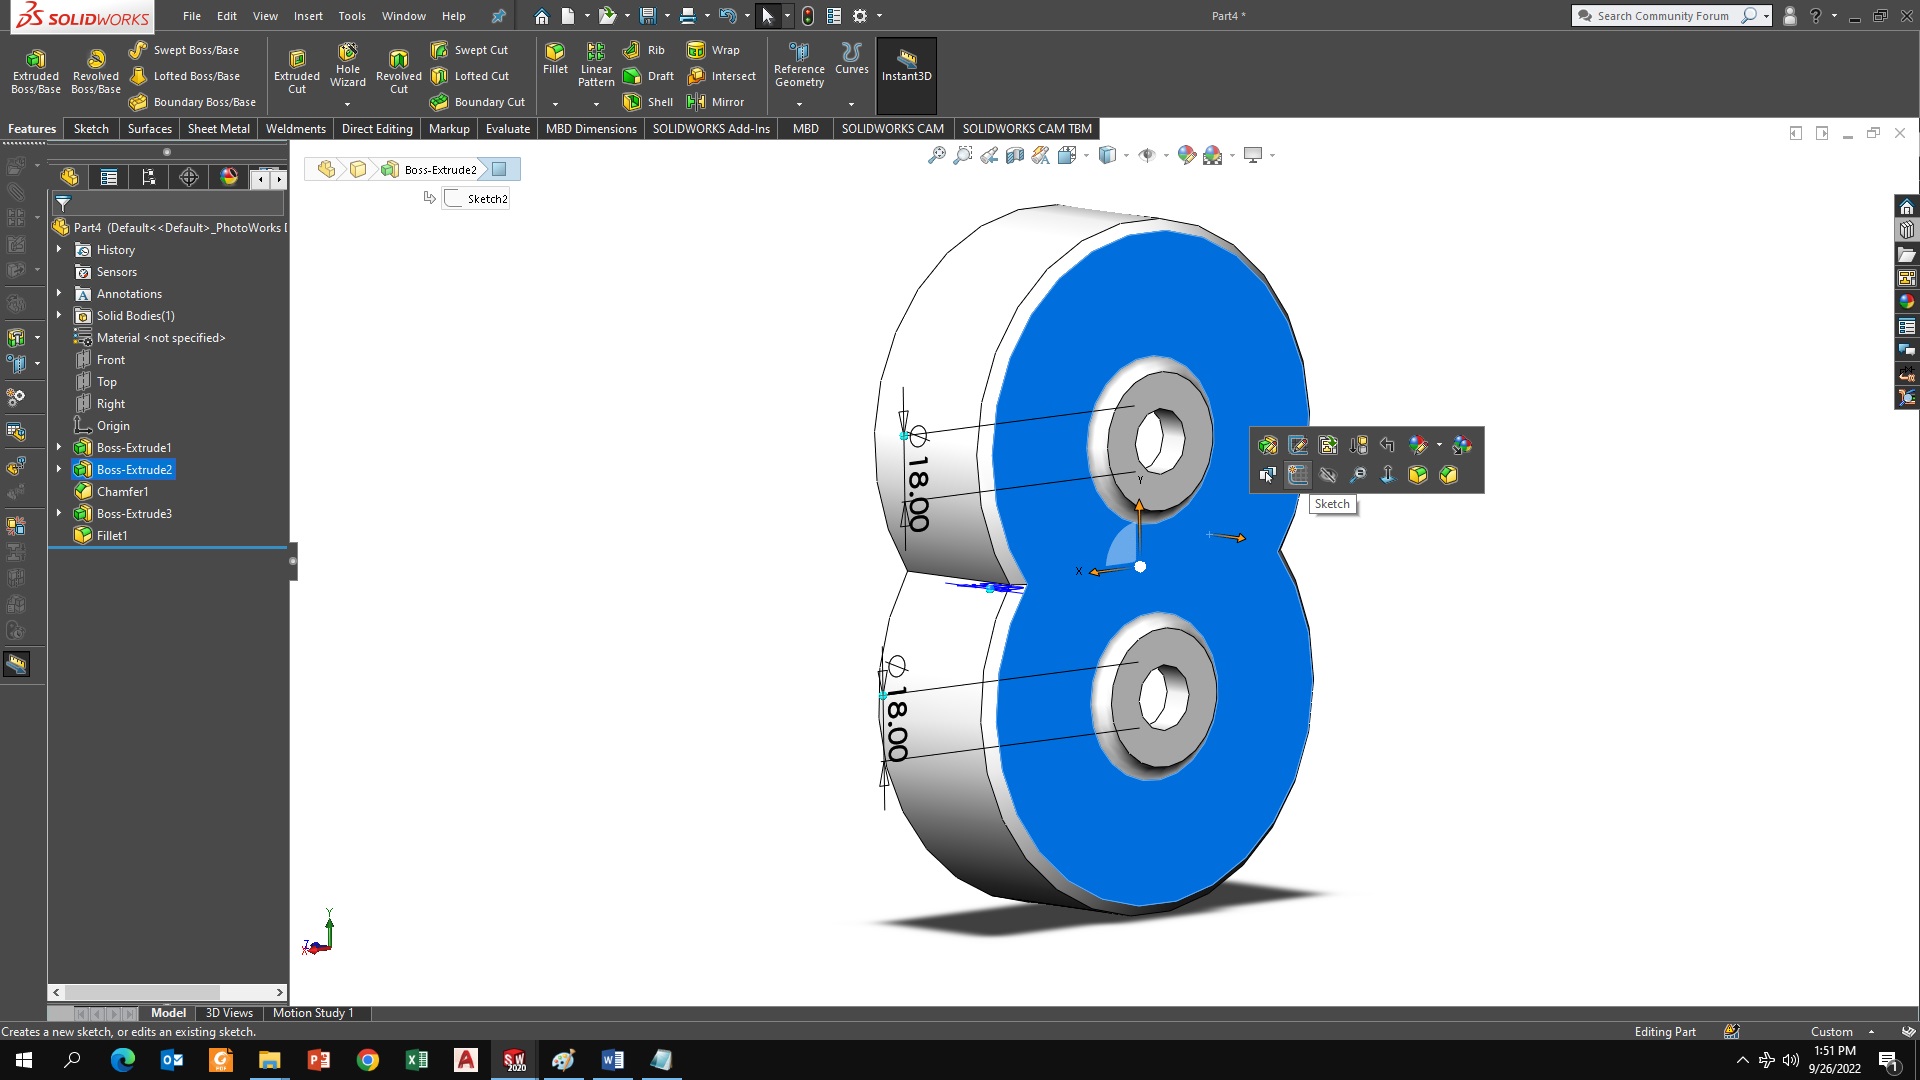Click the Extruded Cut tool
The image size is (1920, 1080).
[x=297, y=70]
